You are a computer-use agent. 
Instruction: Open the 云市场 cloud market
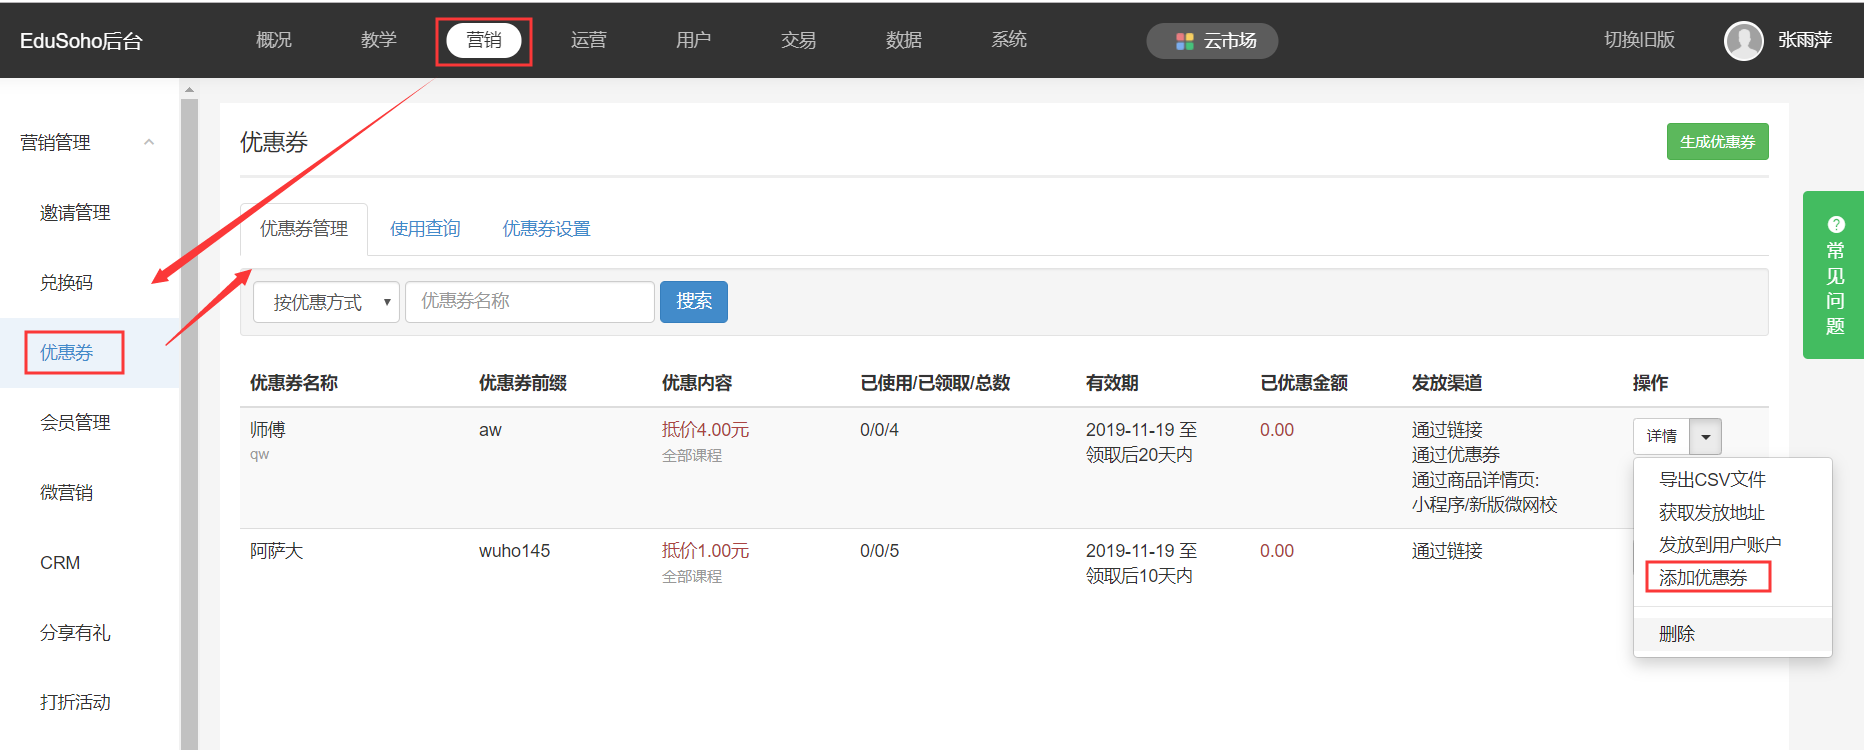(x=1212, y=41)
